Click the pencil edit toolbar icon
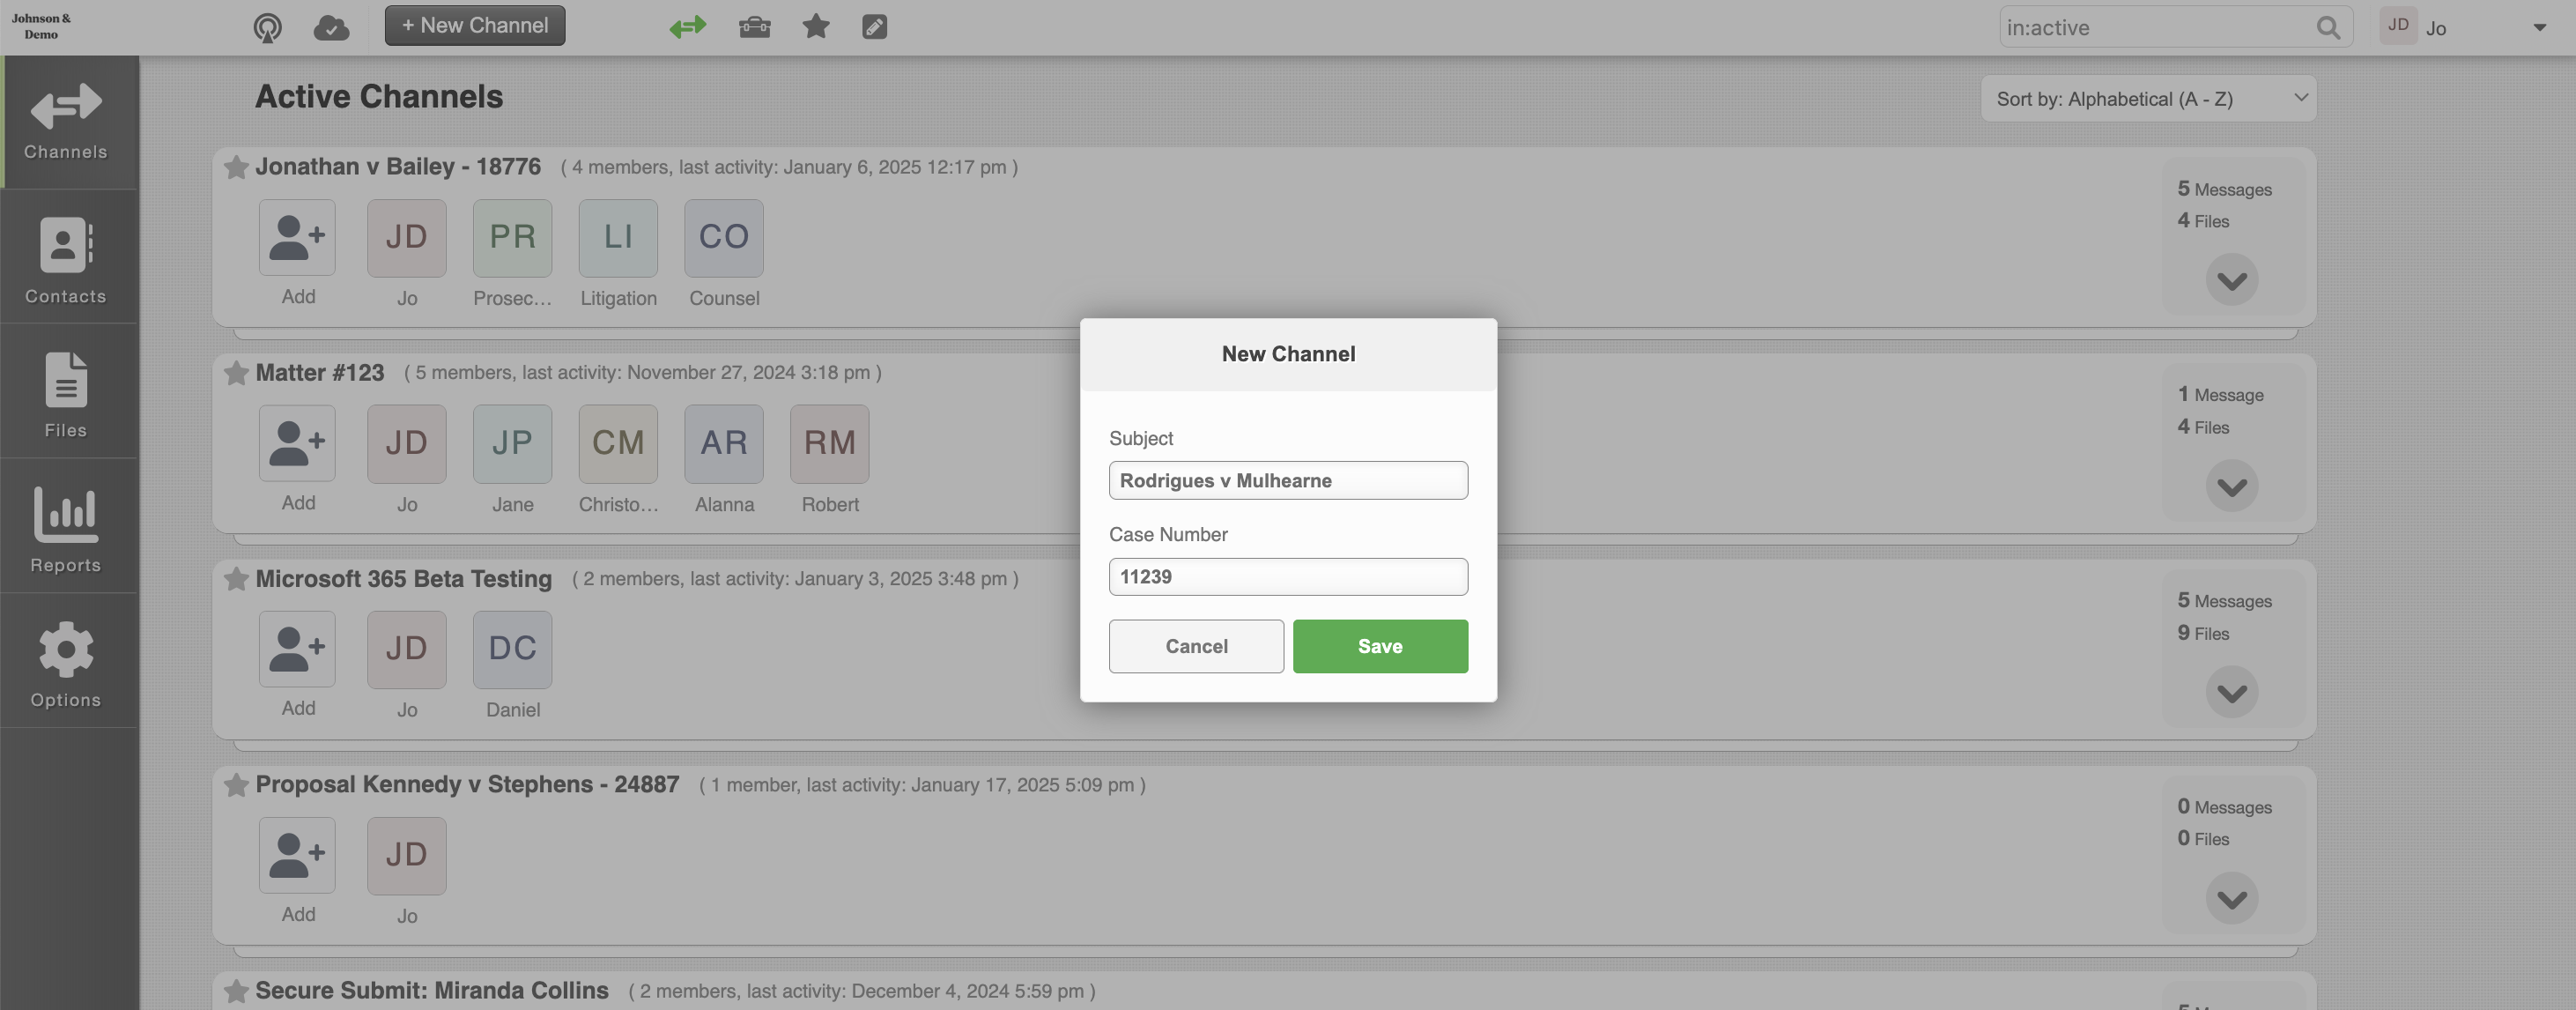This screenshot has height=1010, width=2576. [x=874, y=26]
